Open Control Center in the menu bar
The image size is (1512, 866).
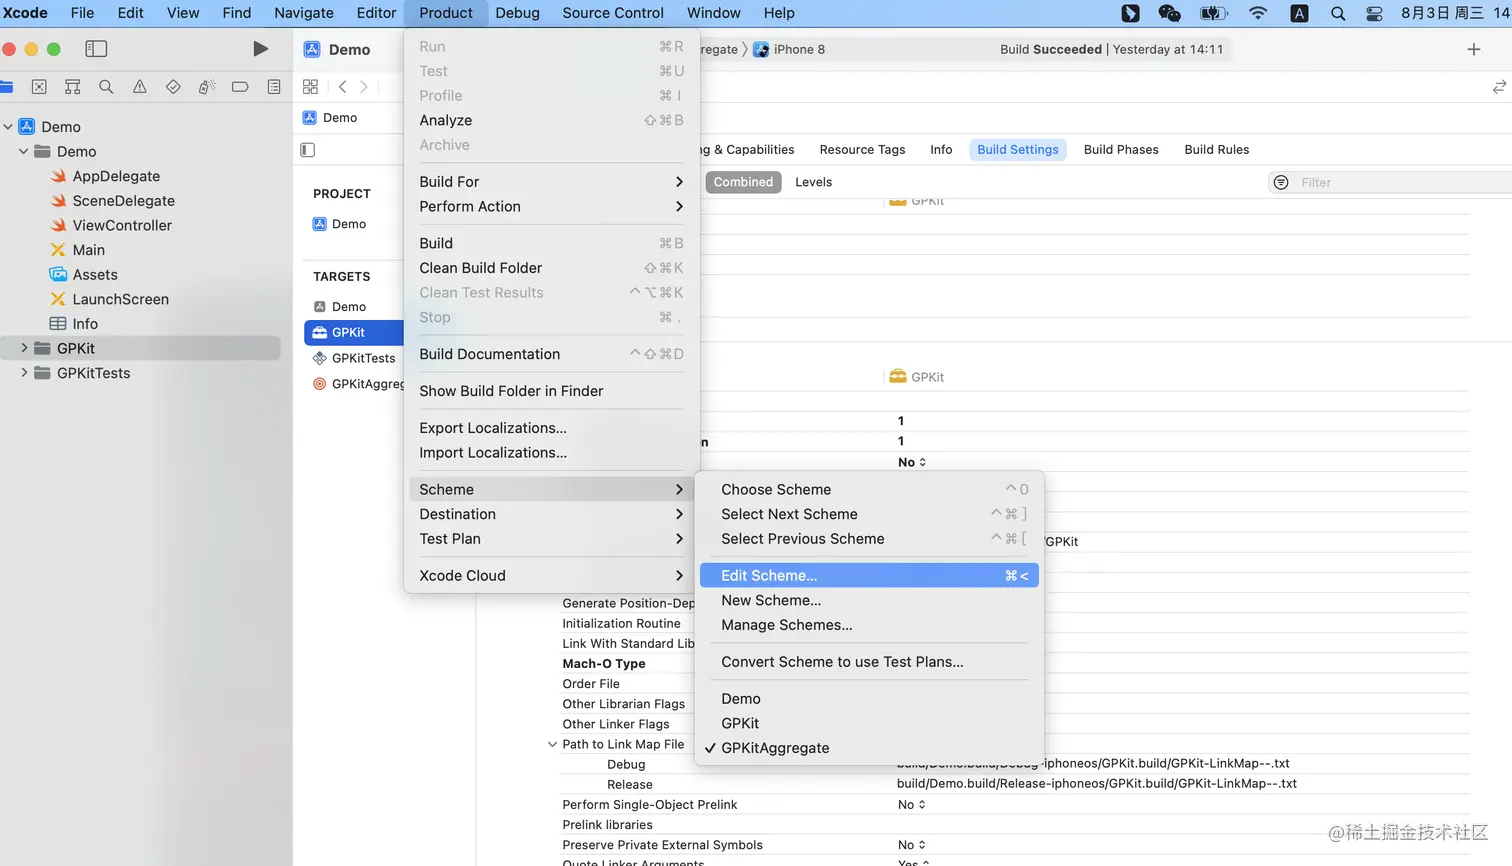coord(1375,13)
